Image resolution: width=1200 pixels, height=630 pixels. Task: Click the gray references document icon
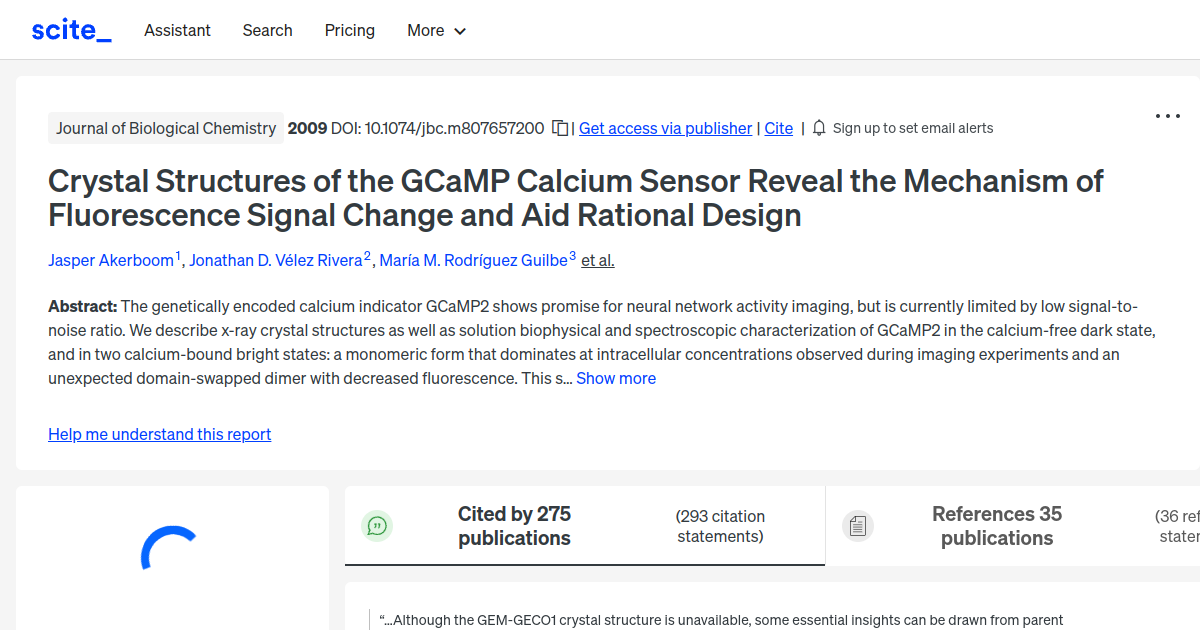pos(858,525)
